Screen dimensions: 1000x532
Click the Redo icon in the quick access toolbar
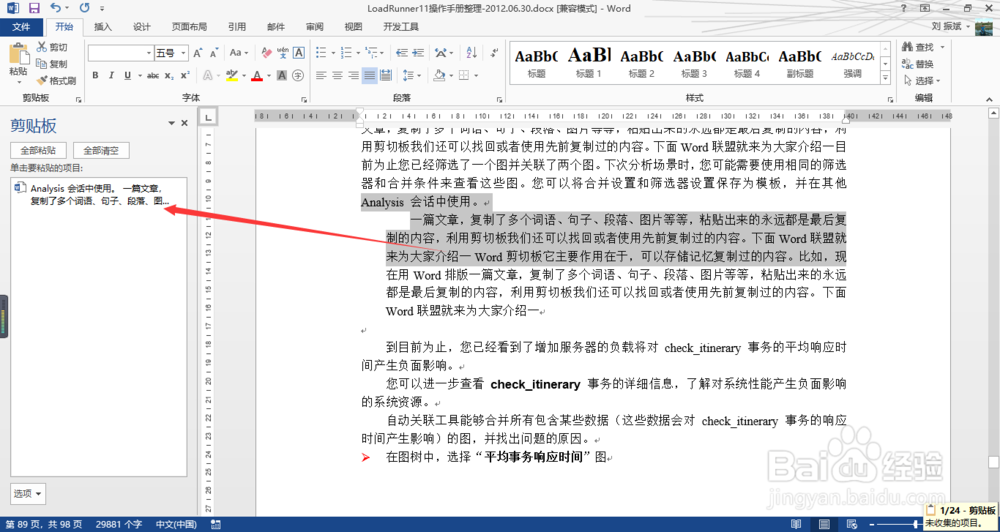click(84, 8)
